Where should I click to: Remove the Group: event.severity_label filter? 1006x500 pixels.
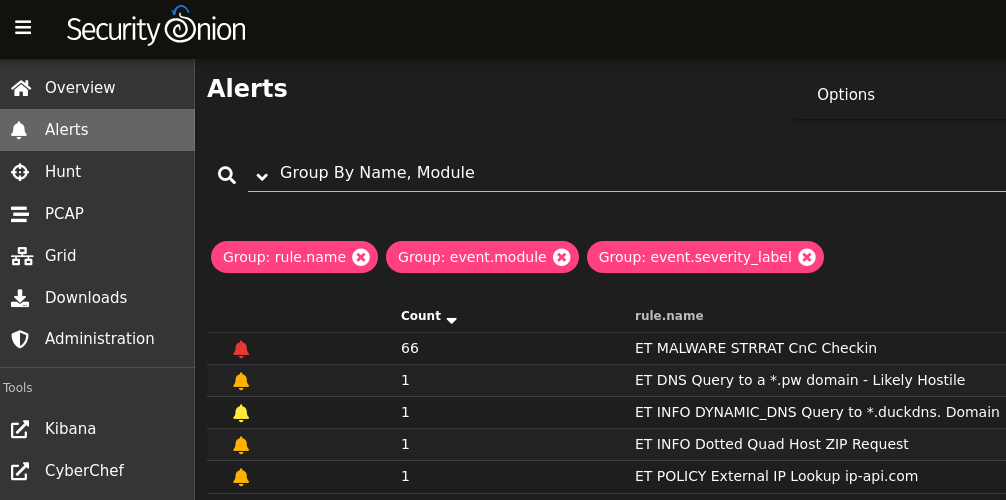[807, 257]
